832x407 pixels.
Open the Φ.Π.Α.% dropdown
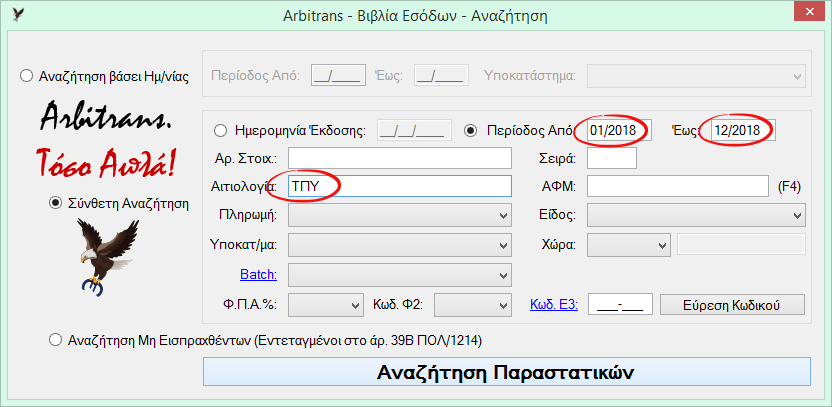point(325,305)
